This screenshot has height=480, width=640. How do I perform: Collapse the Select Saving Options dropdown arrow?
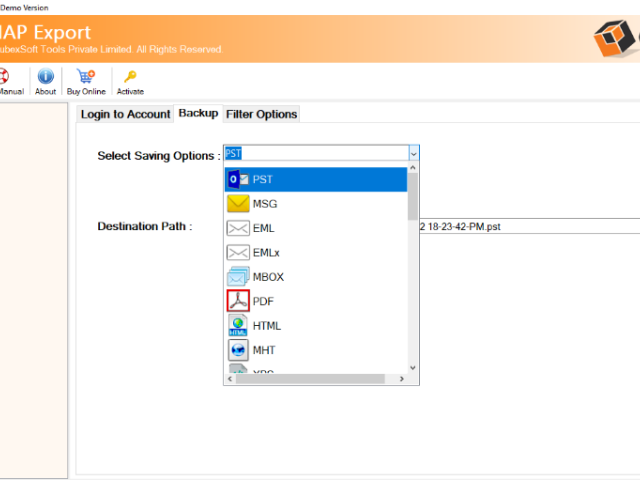pyautogui.click(x=413, y=153)
